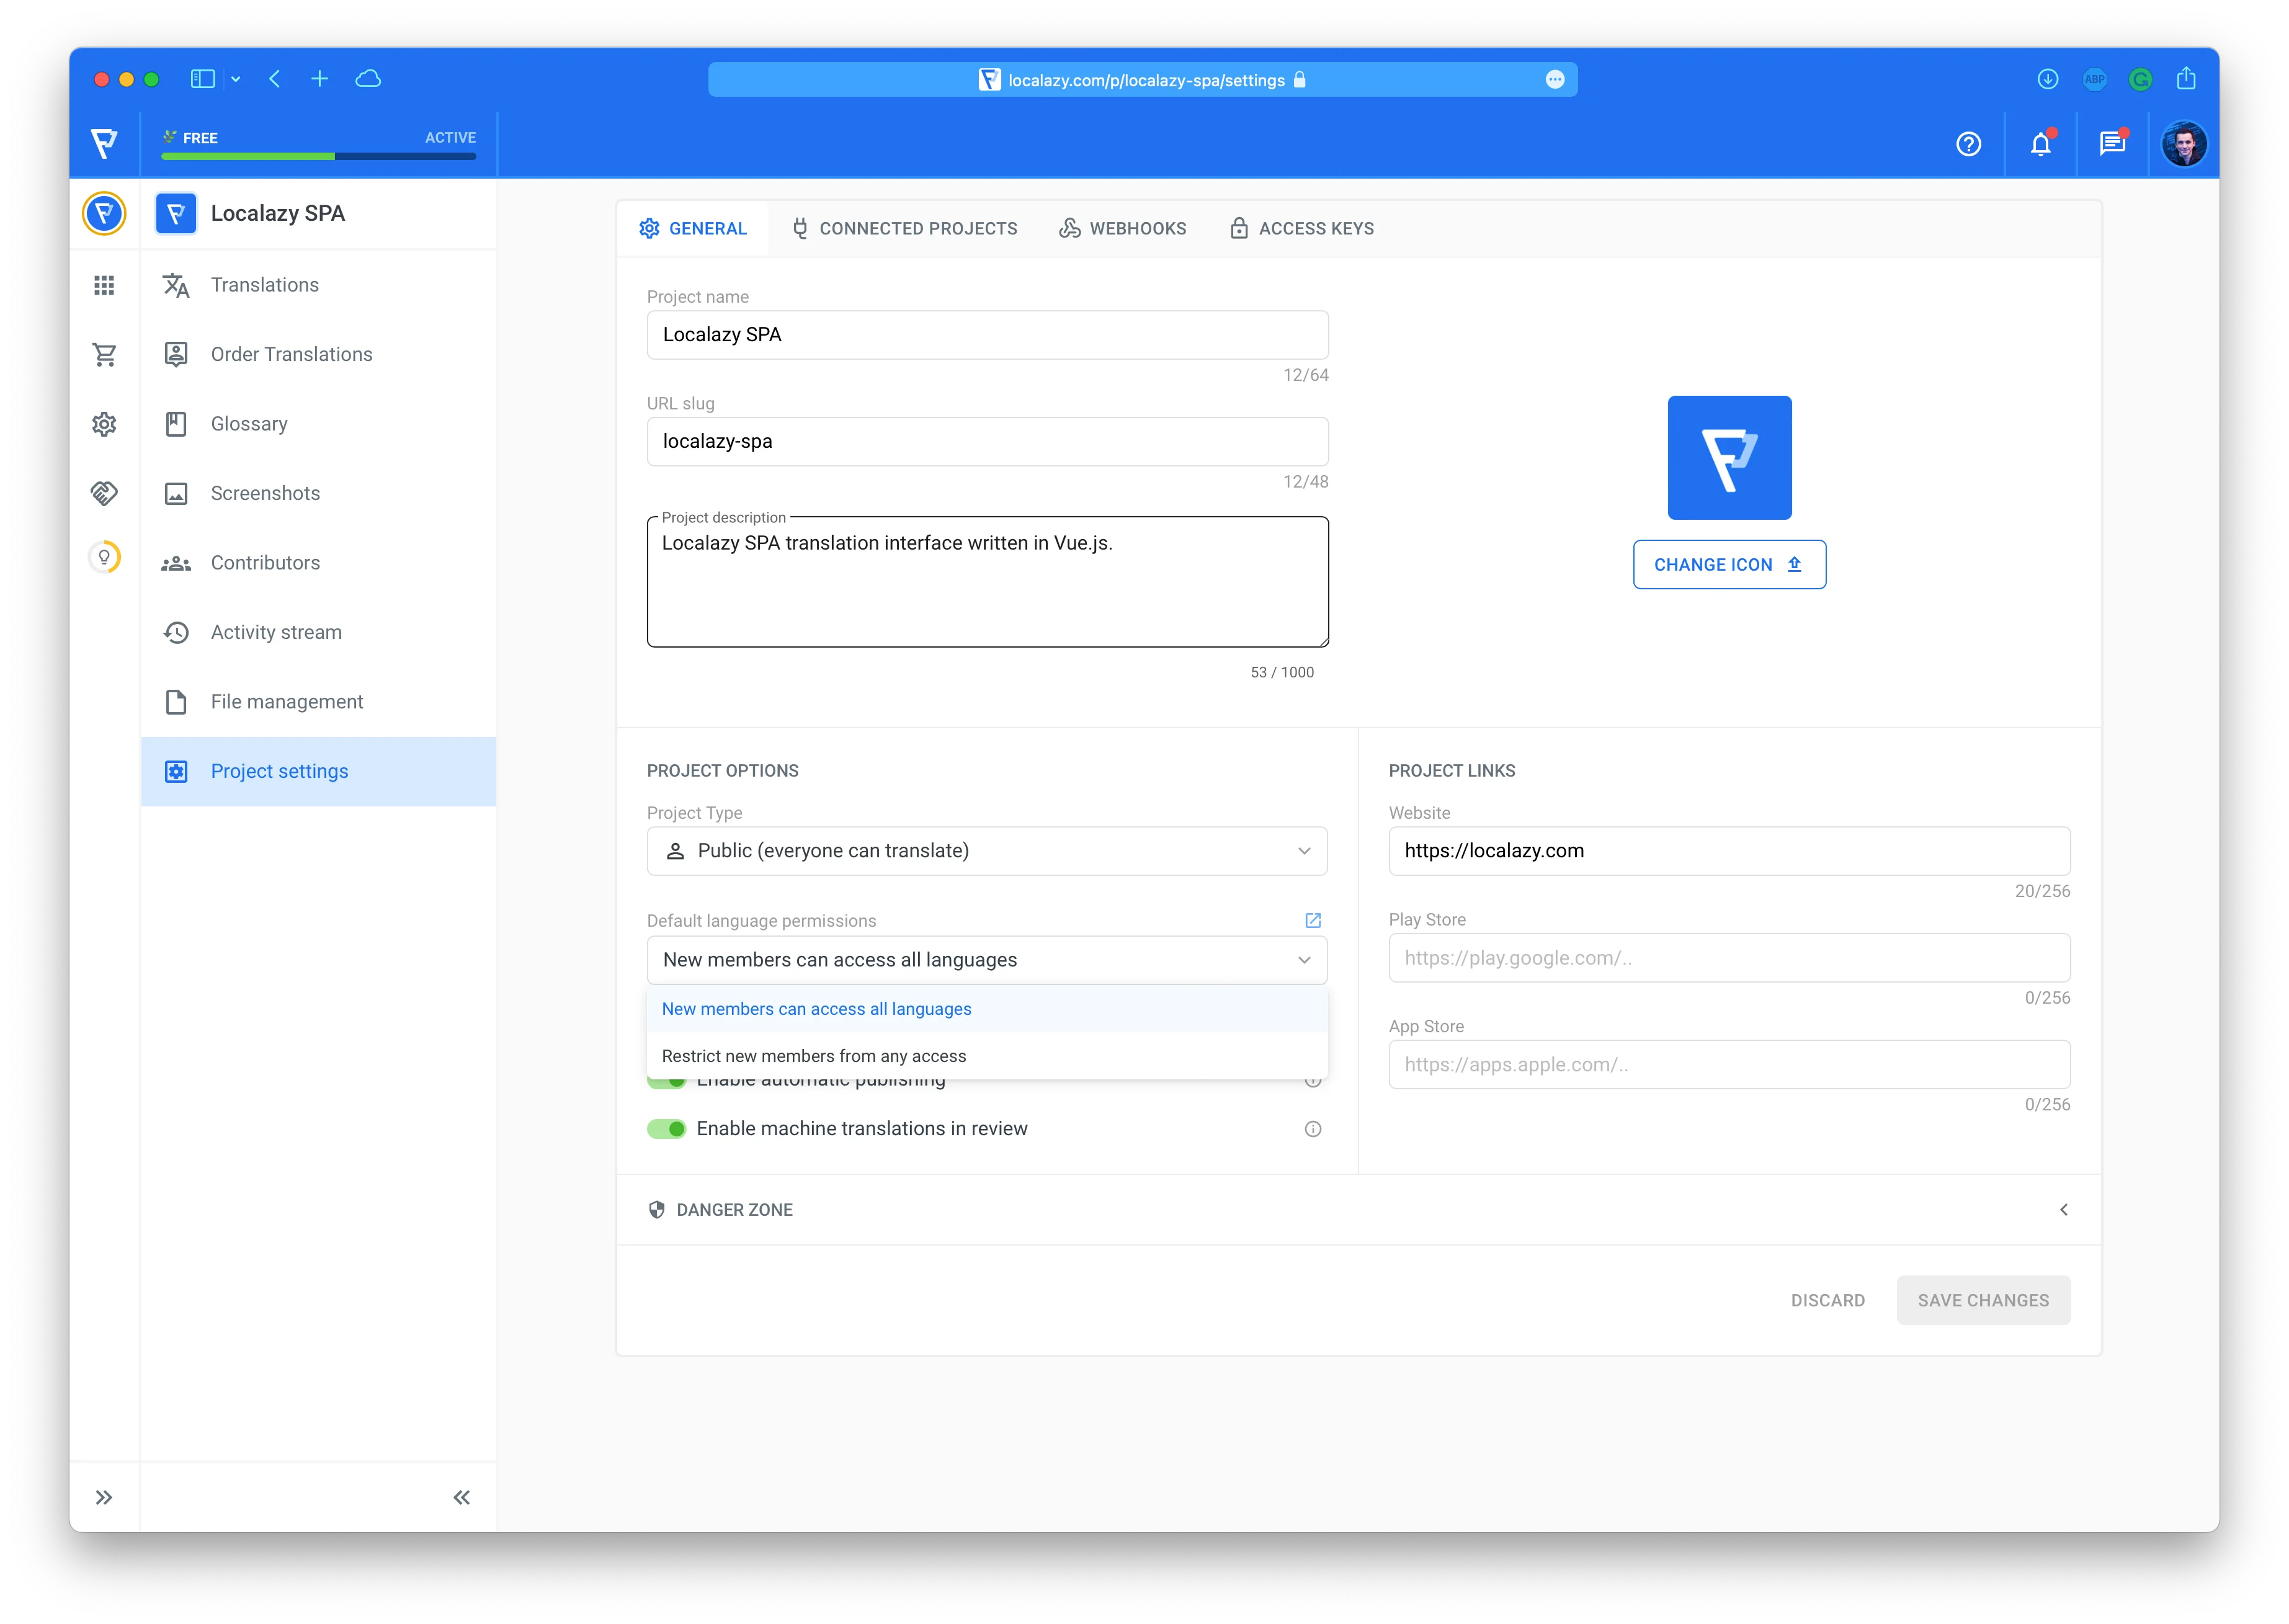Click the Discard button
The image size is (2289, 1624).
[x=1827, y=1300]
